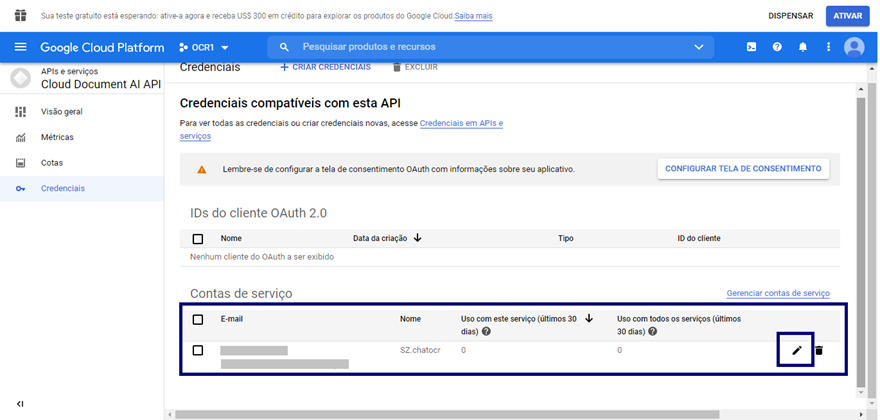This screenshot has height=420, width=880.
Task: Click the vertical scrollbar thumb
Action: 863,242
